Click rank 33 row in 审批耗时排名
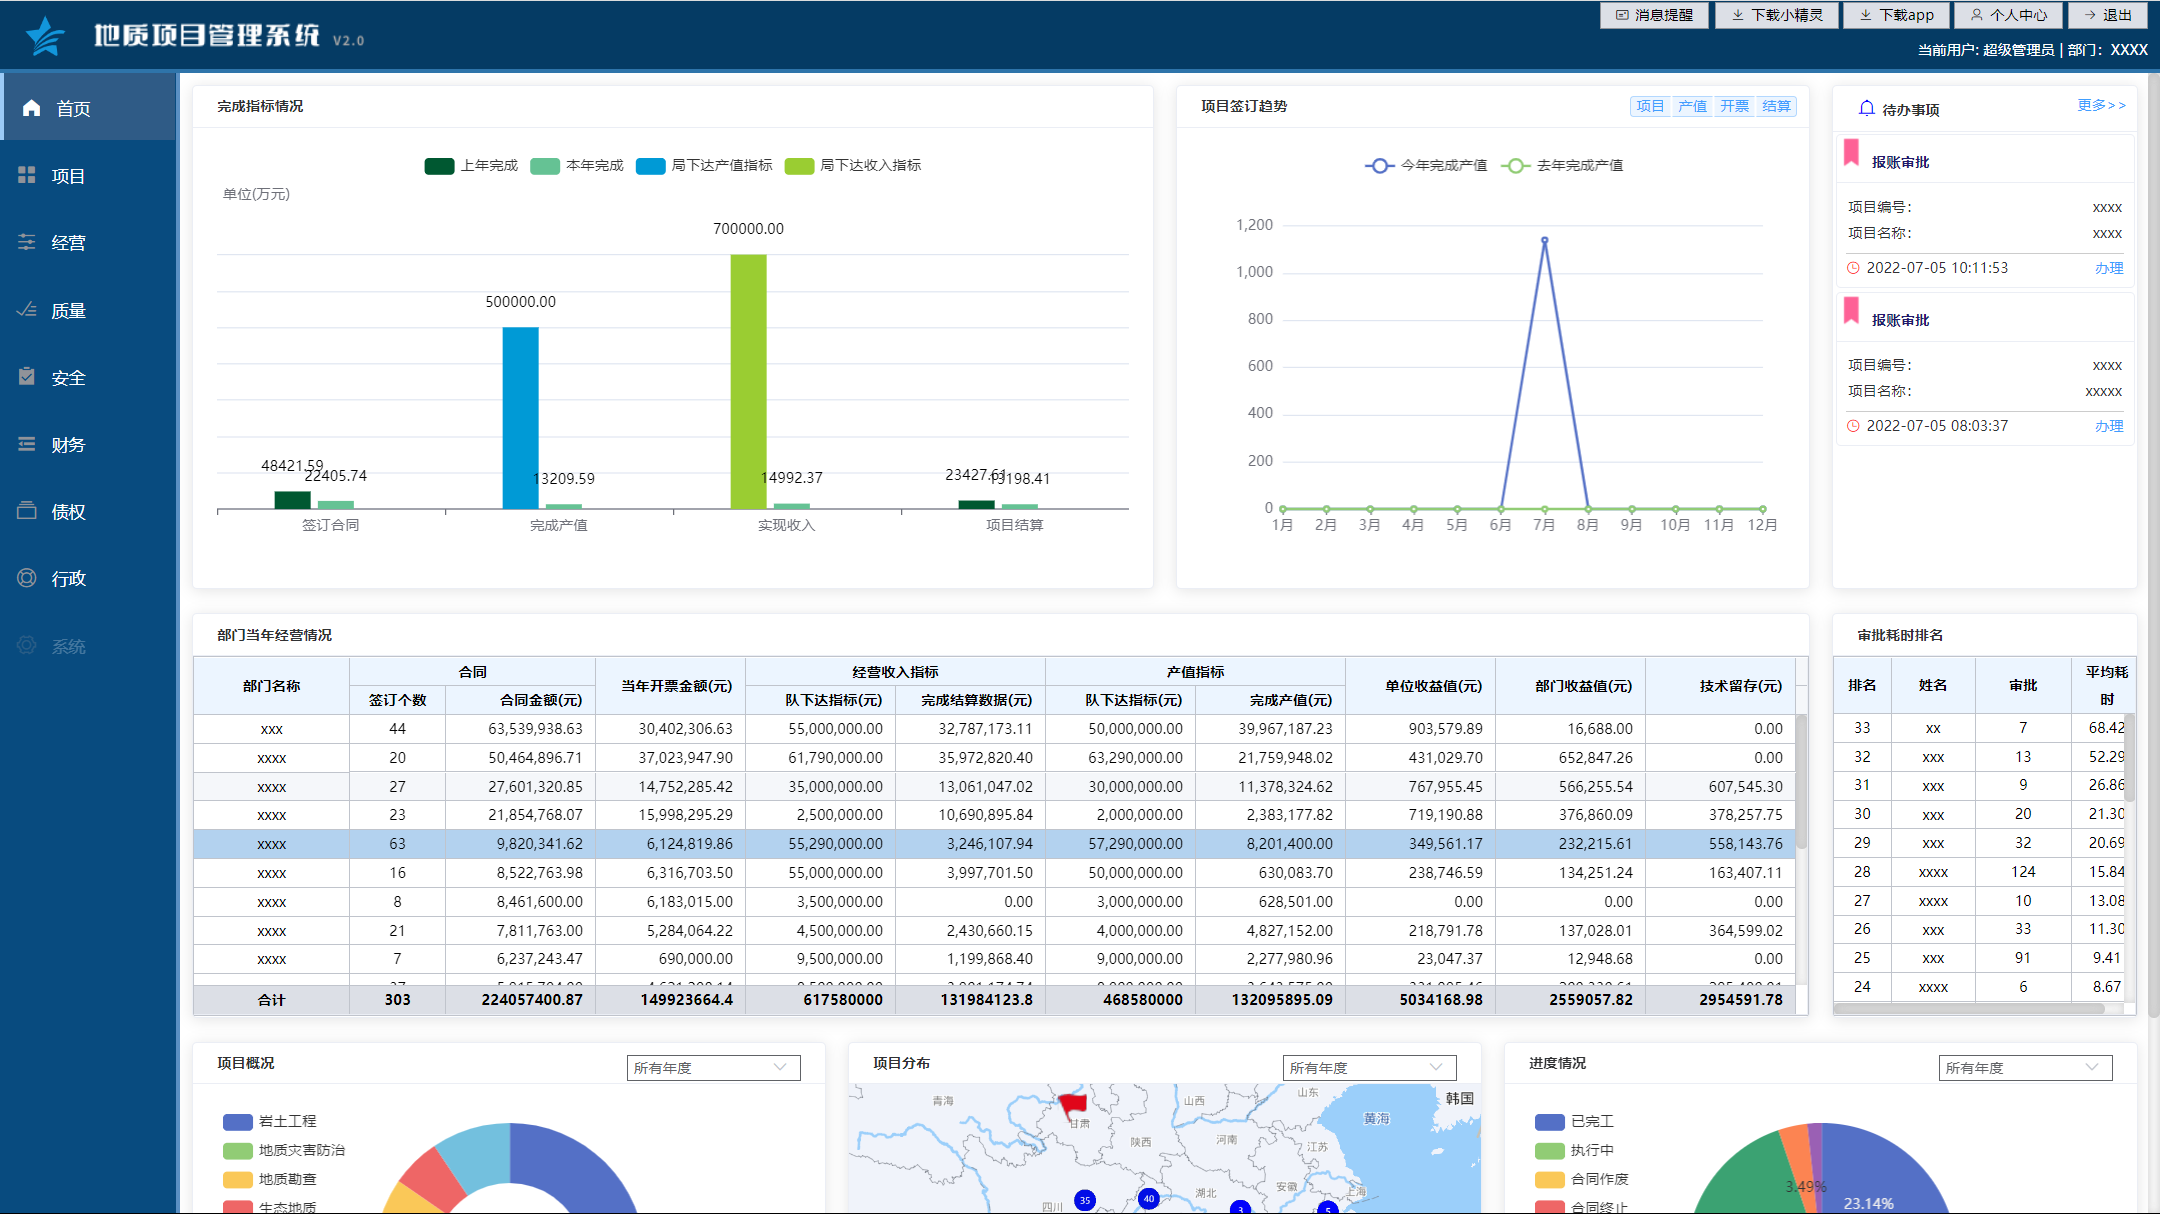 click(1978, 728)
